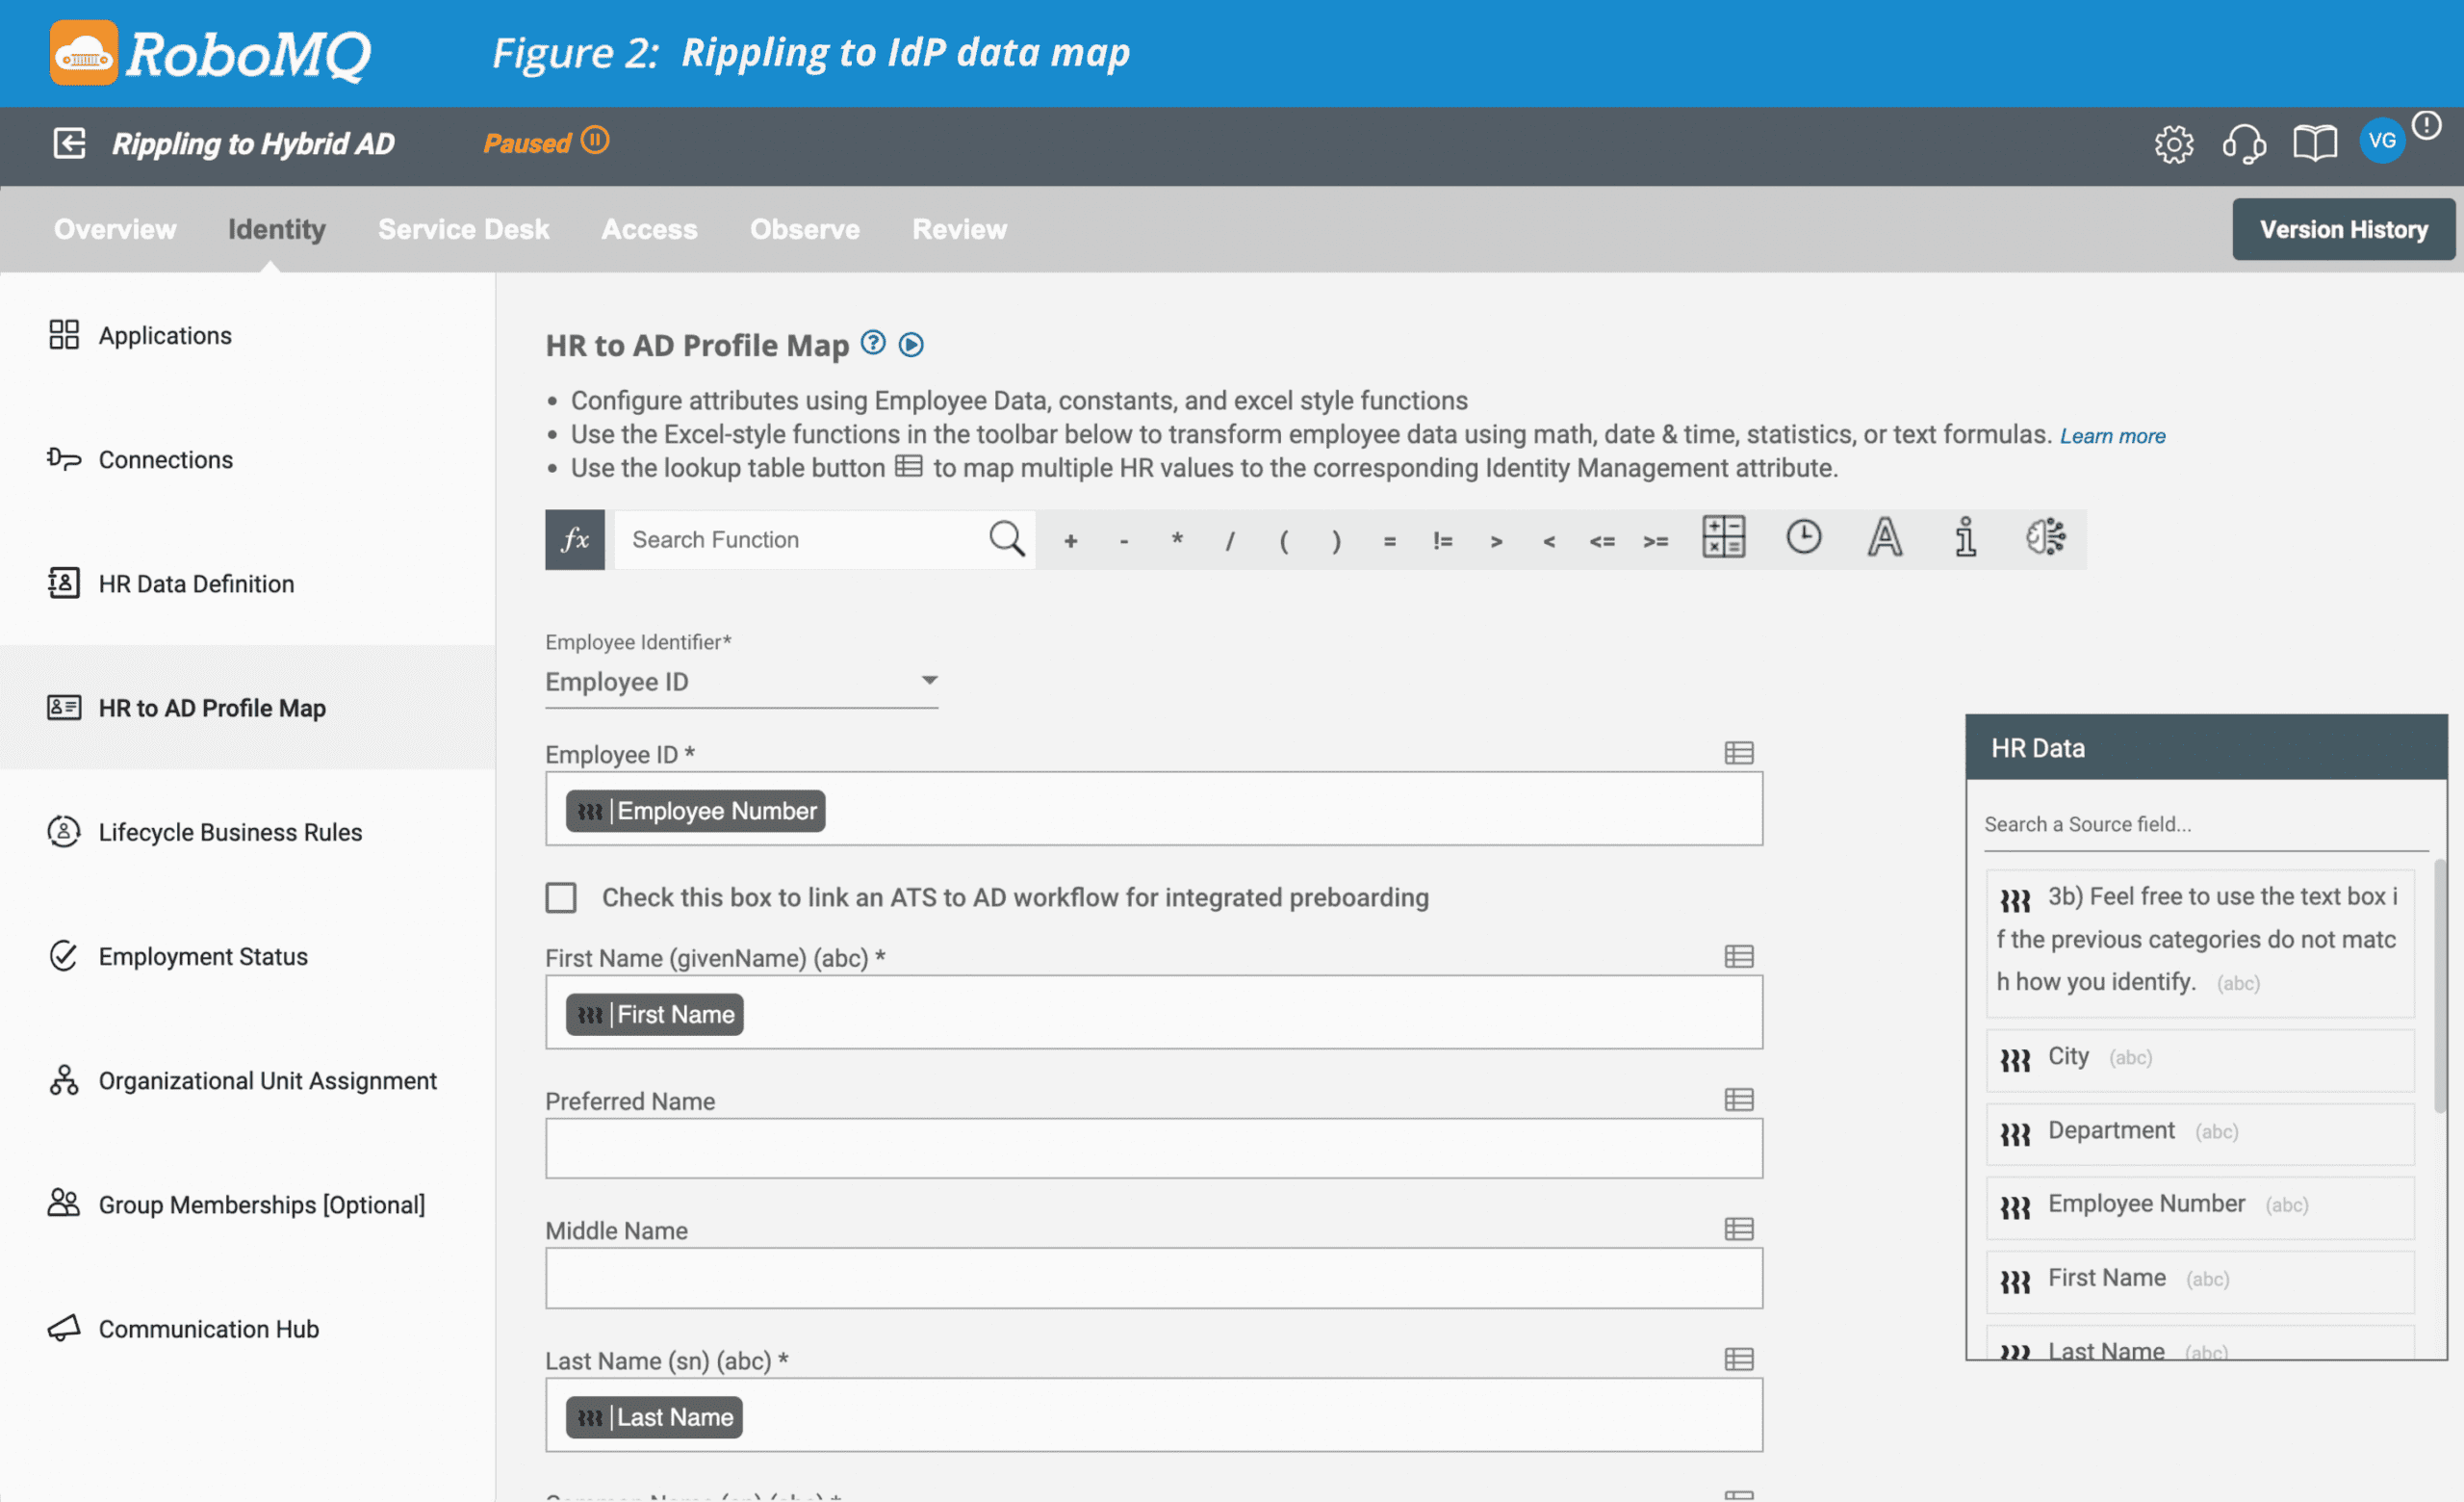Open the AI assist brain icon

tap(2045, 538)
